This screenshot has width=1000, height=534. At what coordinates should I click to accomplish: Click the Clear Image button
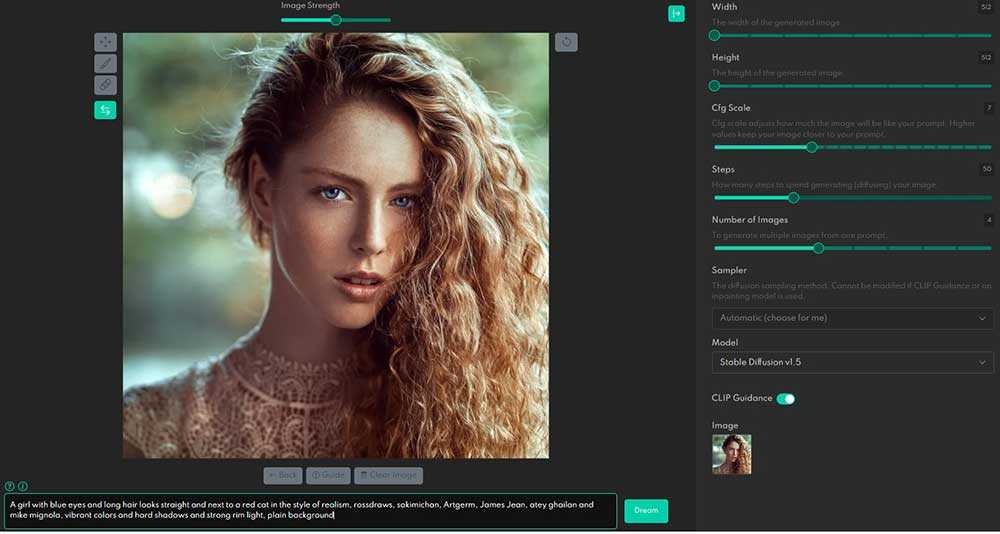click(389, 476)
